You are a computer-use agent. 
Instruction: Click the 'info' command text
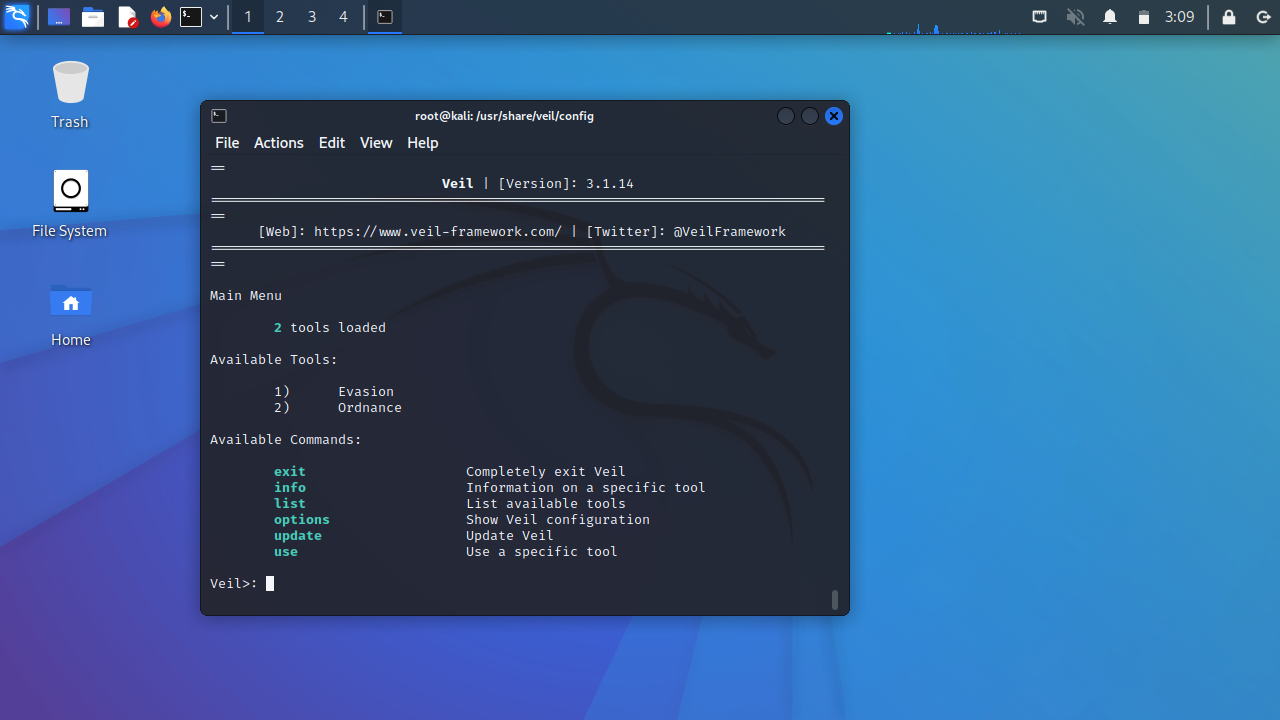(290, 488)
